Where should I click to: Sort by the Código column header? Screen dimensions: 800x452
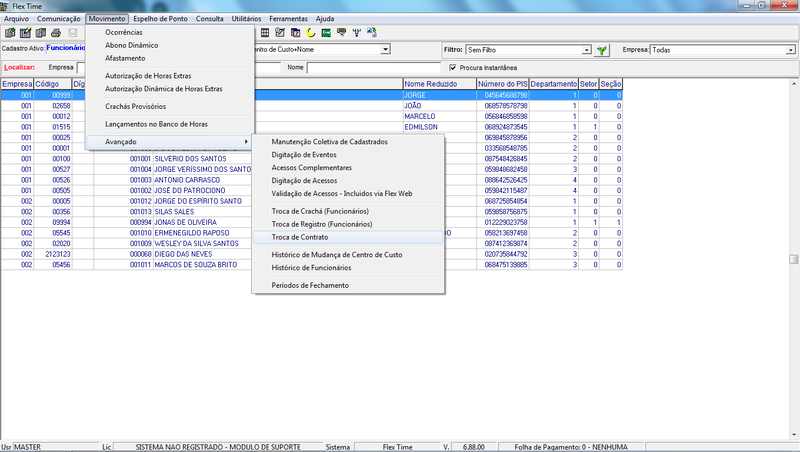[53, 84]
